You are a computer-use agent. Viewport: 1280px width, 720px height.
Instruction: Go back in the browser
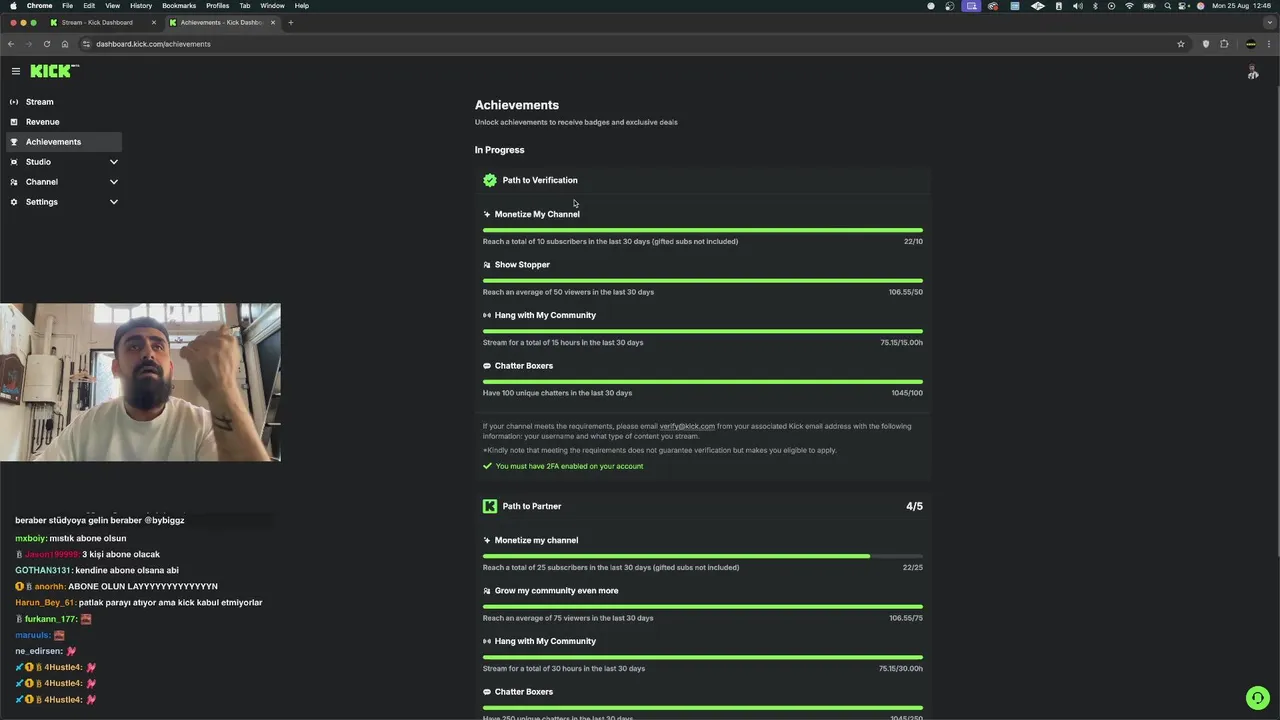point(11,44)
